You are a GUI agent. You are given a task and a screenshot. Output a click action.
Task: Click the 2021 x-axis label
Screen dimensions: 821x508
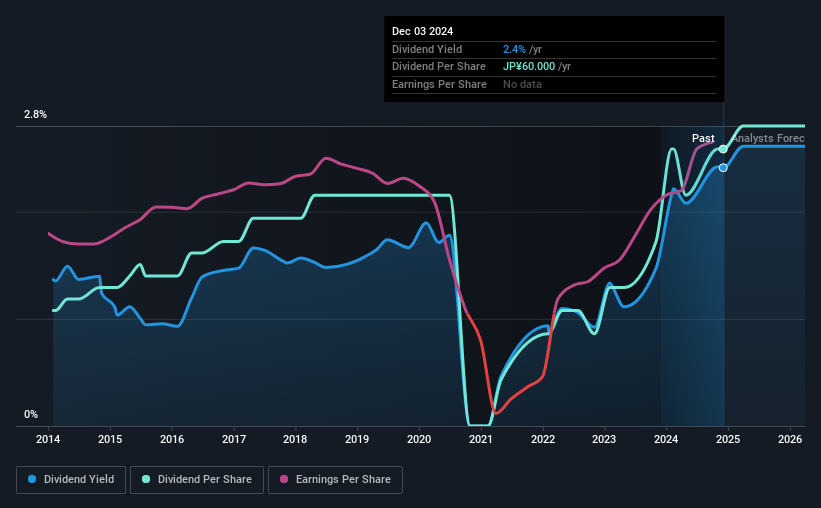click(x=481, y=439)
